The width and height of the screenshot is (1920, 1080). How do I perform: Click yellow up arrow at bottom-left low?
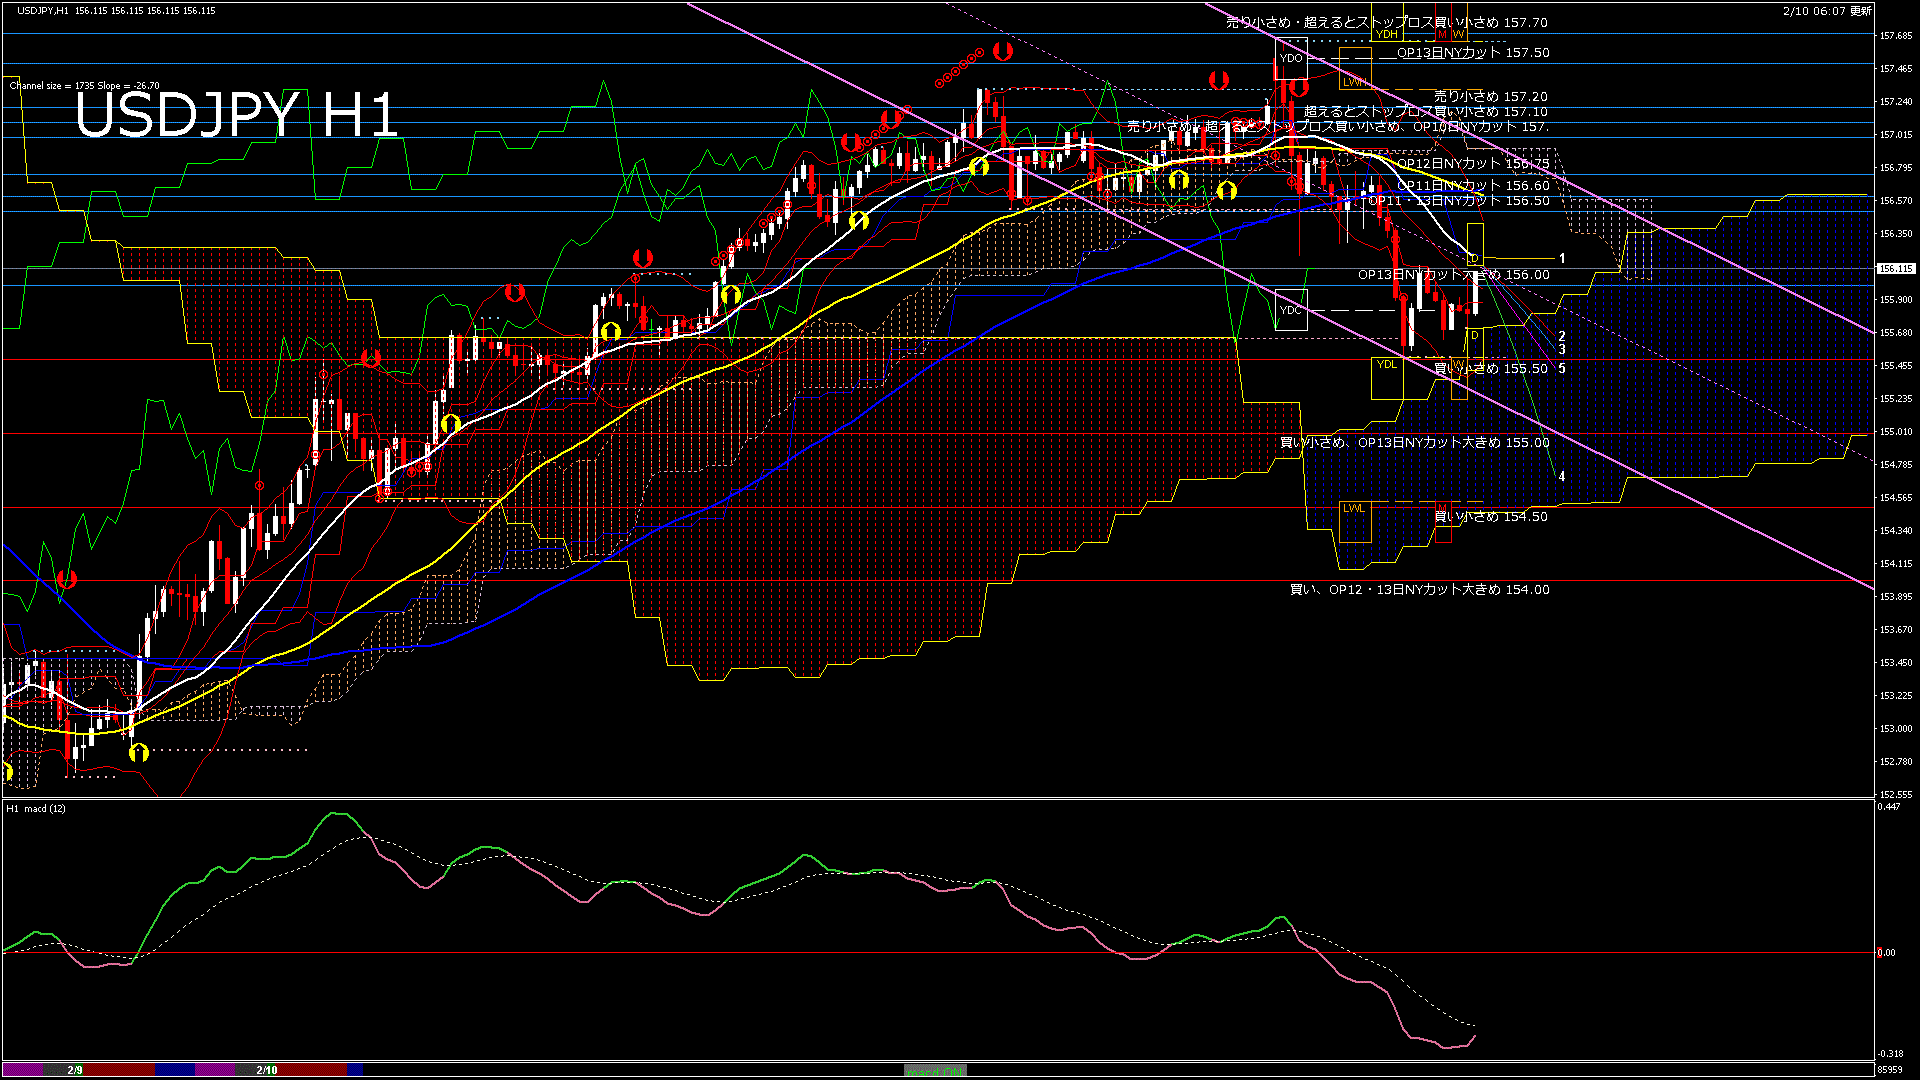[139, 752]
